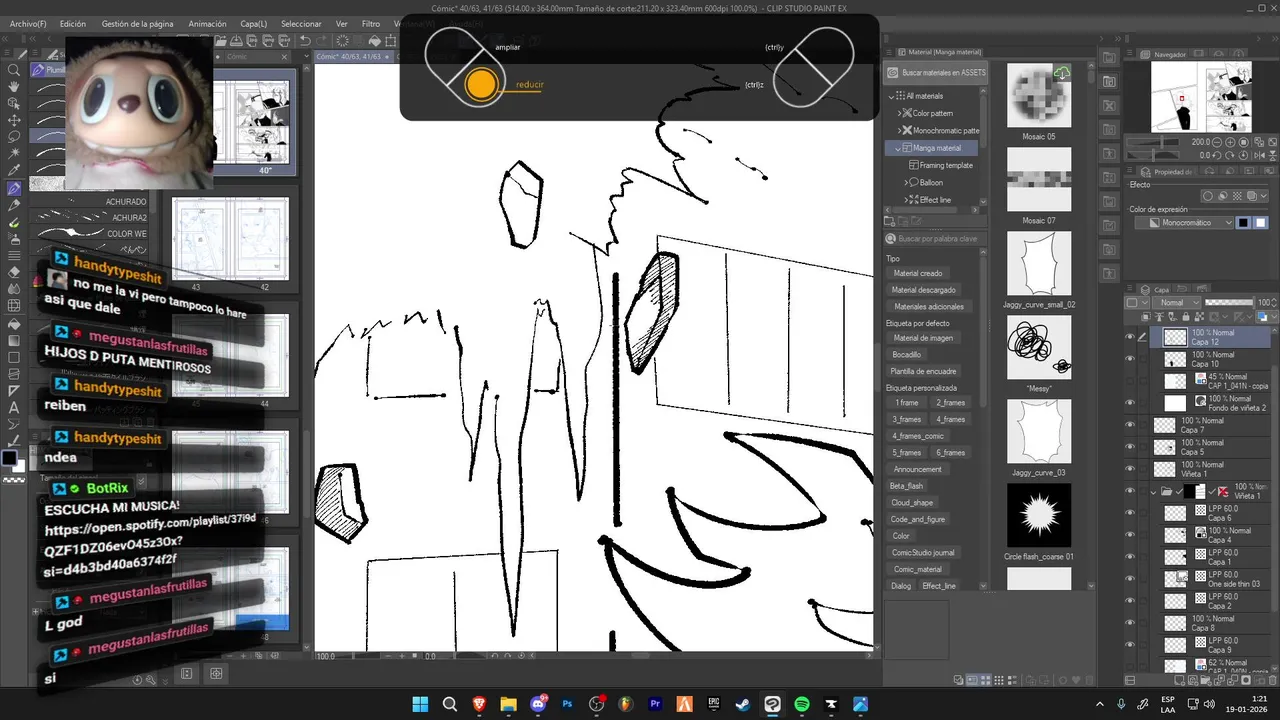Open the Edición menu
1280x720 pixels.
(72, 23)
